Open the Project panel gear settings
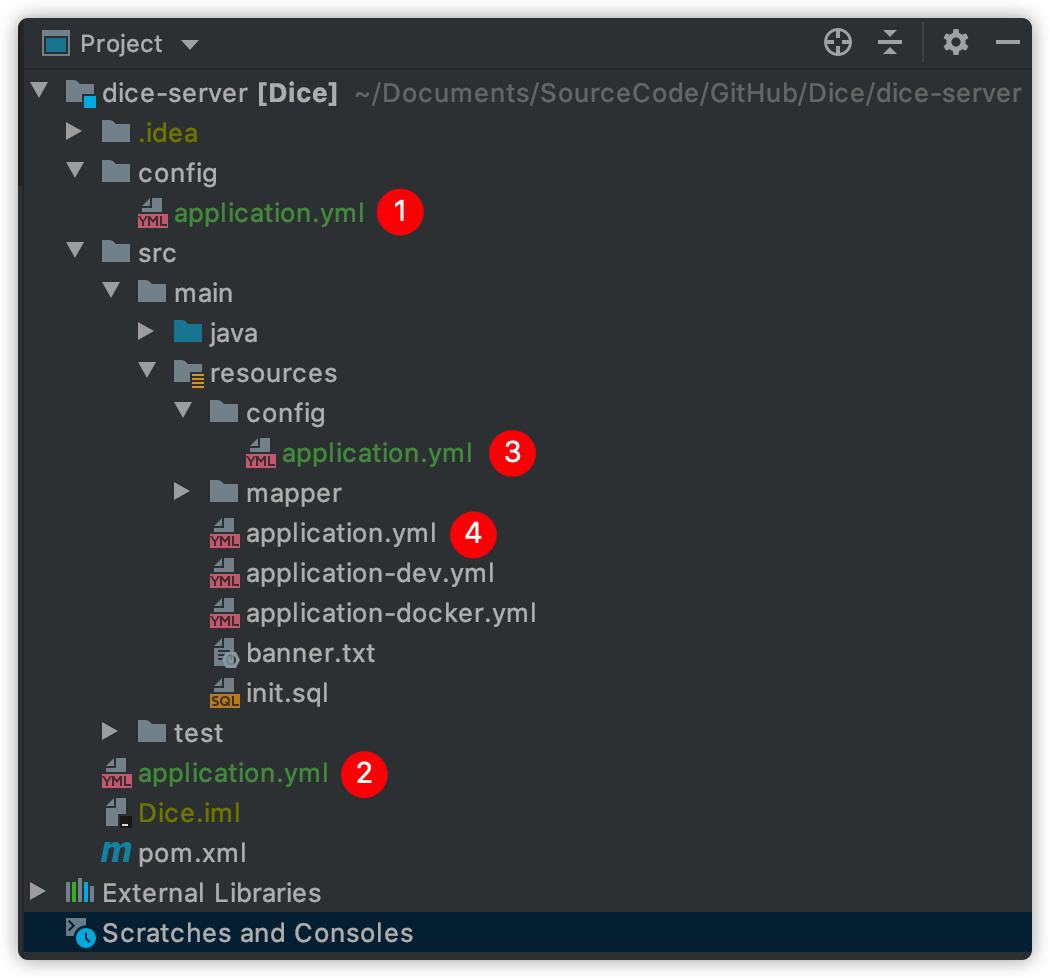Screen dimensions: 1050x978 tap(956, 43)
